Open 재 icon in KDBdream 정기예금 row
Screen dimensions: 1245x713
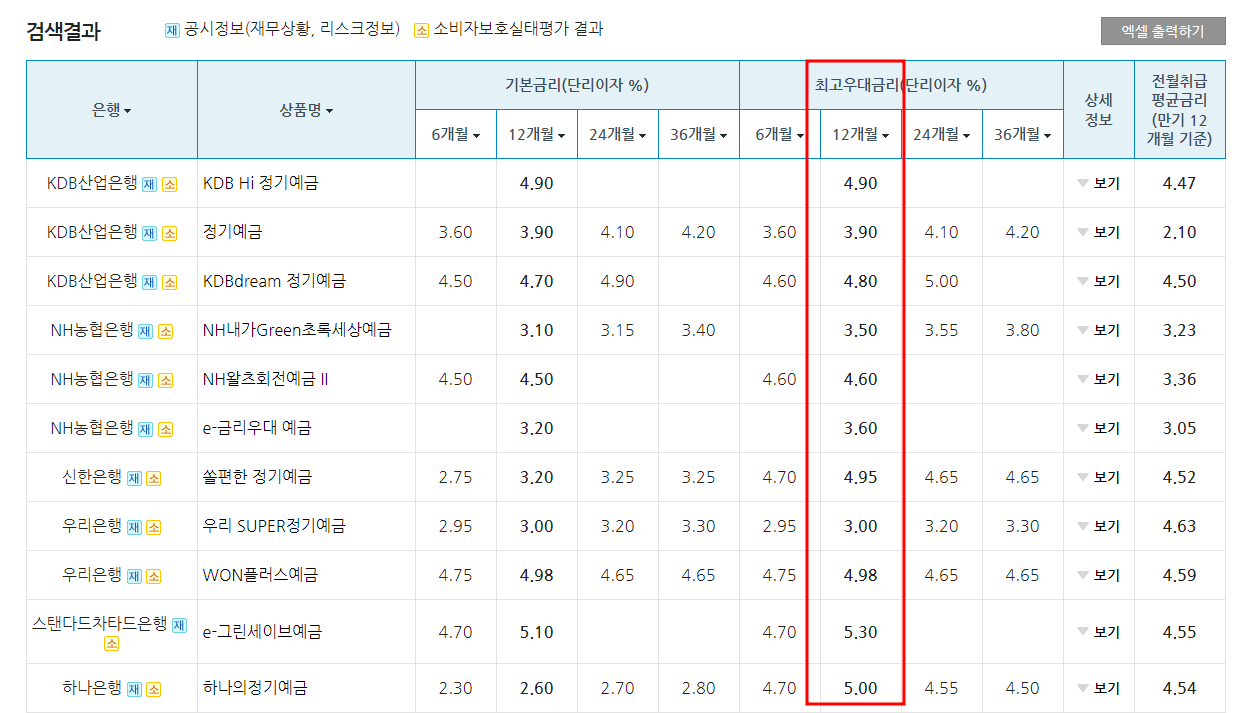click(x=149, y=282)
